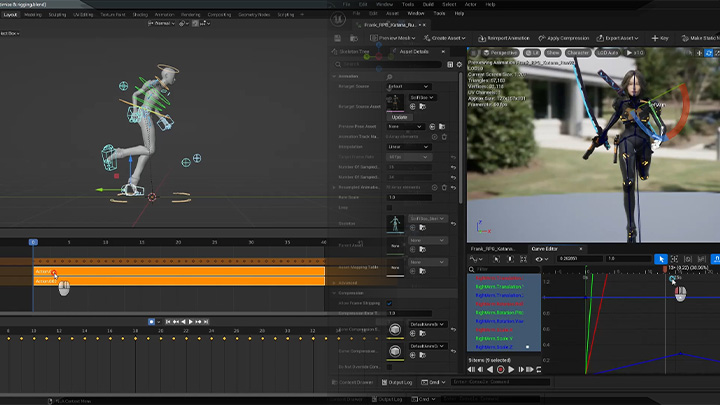Open Preview Mesh dropdown

[393, 38]
